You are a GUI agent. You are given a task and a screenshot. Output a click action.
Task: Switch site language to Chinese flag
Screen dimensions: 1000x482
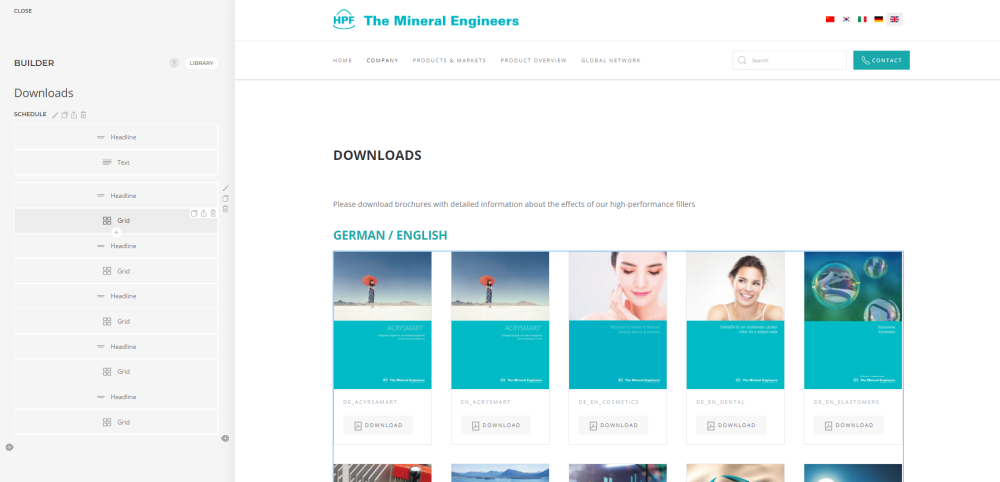point(830,19)
